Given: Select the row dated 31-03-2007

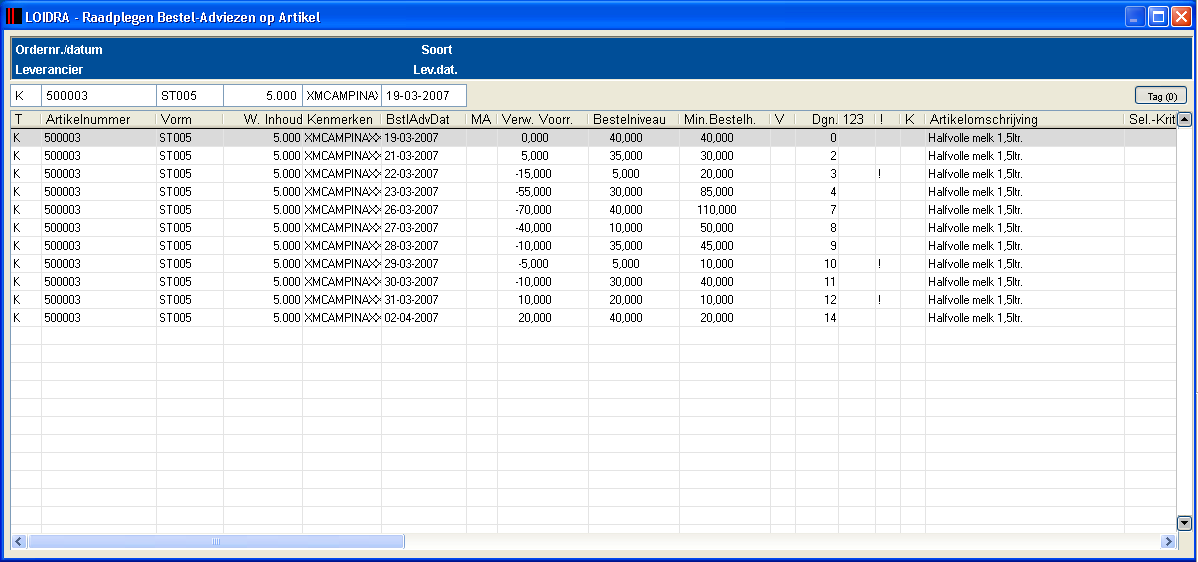Looking at the screenshot, I should tap(593, 300).
